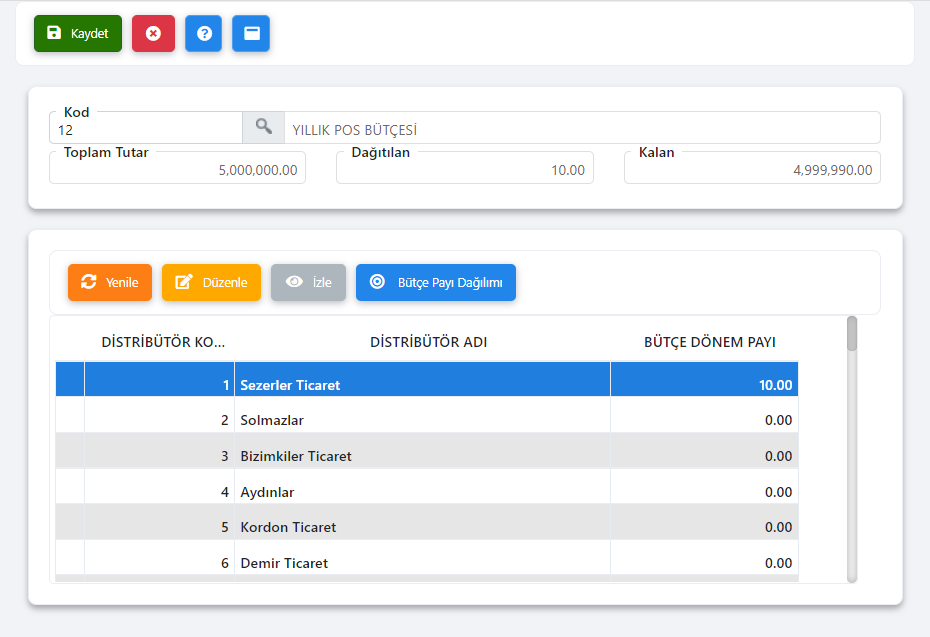Refresh the list with Yenile button
Screen dimensions: 930x637
tap(110, 282)
